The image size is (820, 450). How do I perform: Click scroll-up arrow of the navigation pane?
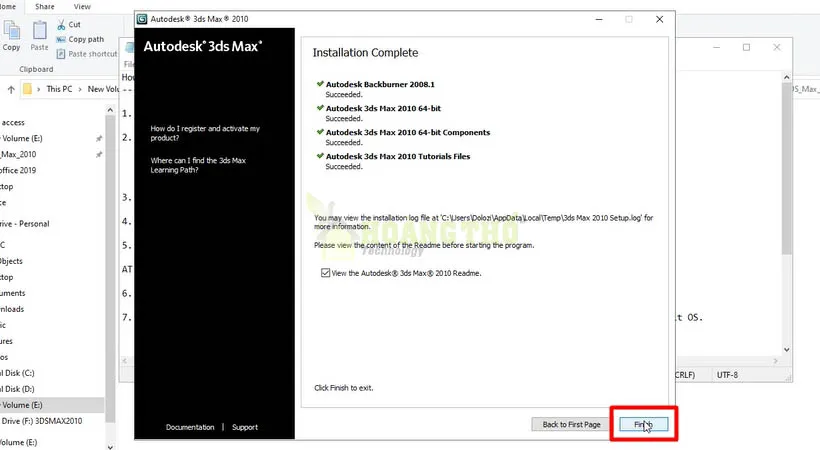point(110,110)
